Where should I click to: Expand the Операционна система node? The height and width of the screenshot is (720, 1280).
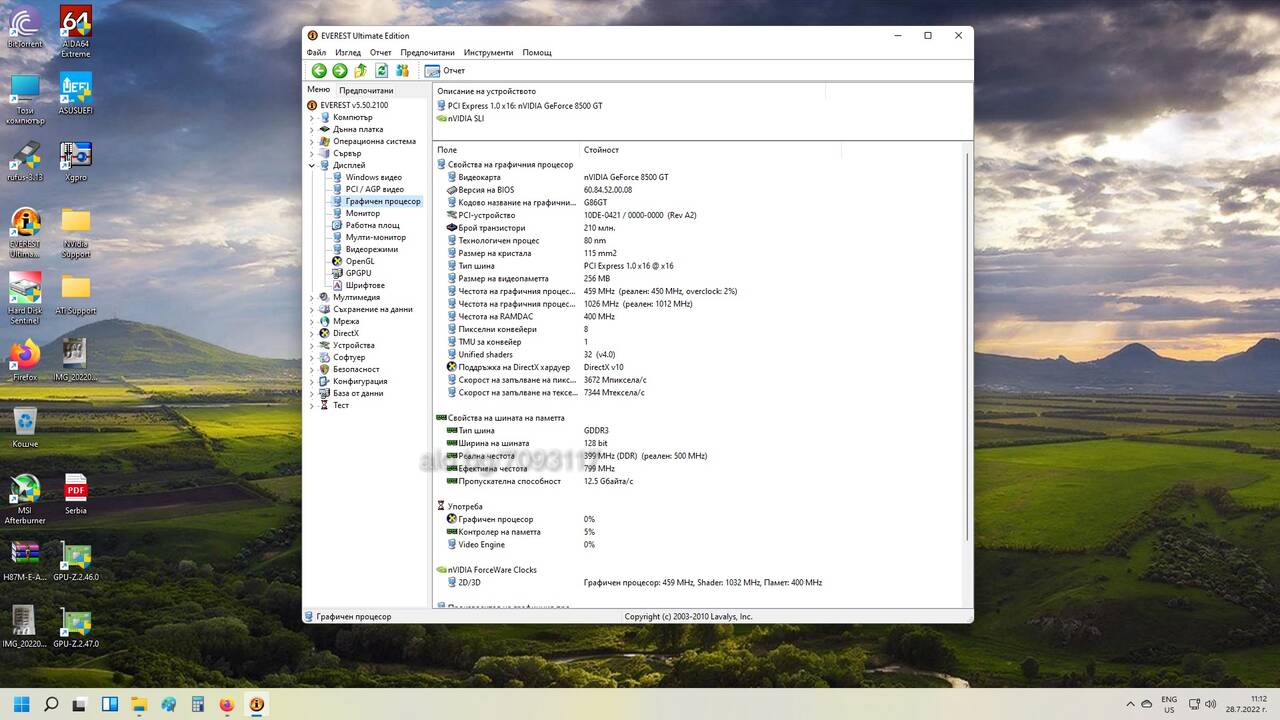pos(311,142)
